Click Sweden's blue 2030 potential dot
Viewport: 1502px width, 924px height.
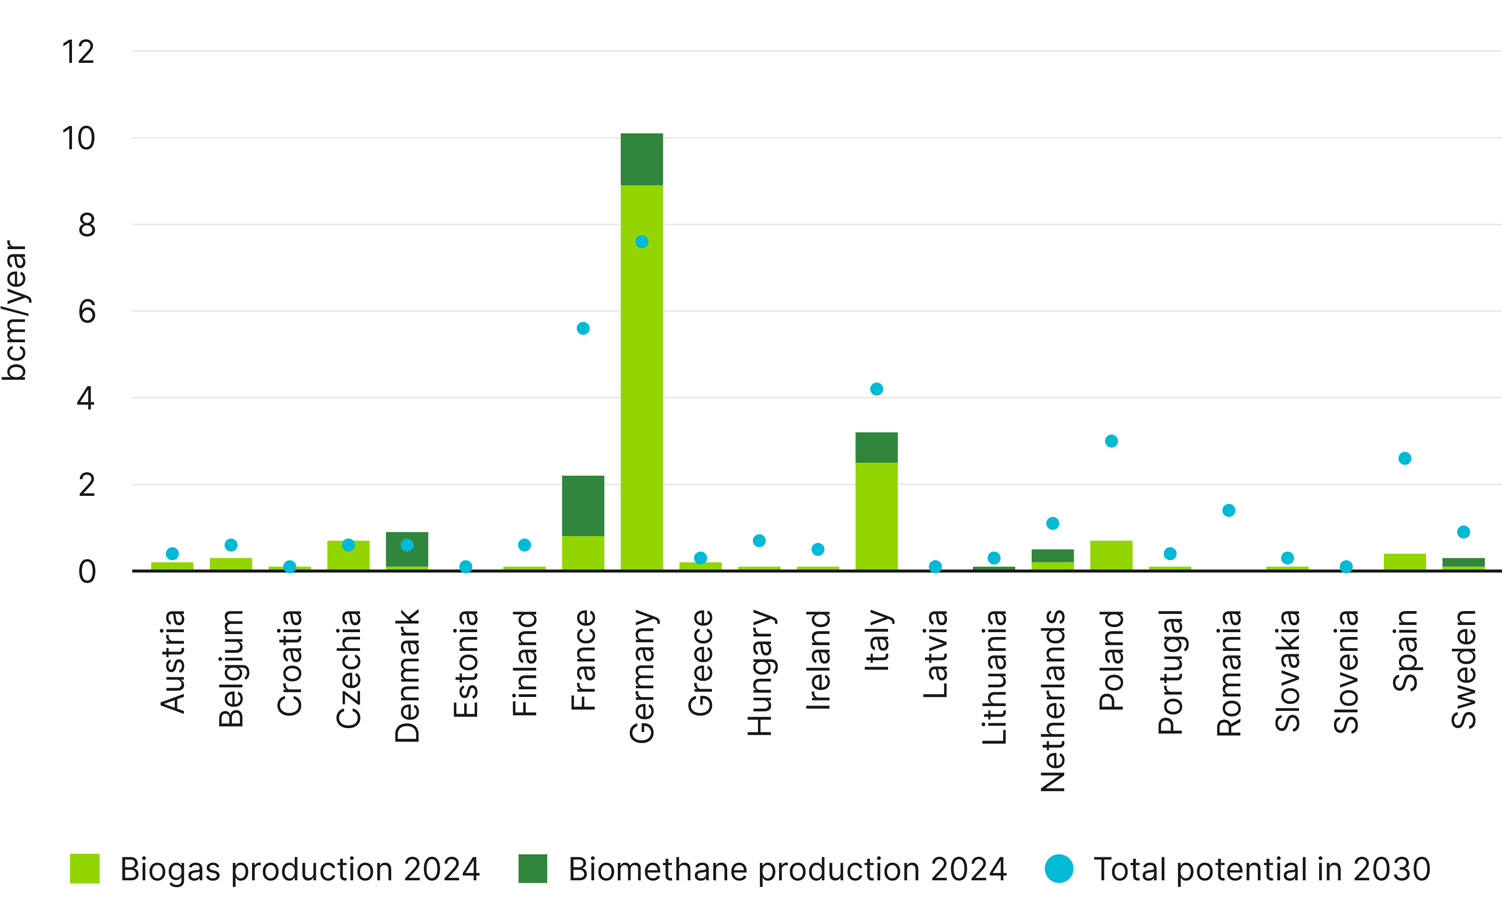coord(1464,532)
